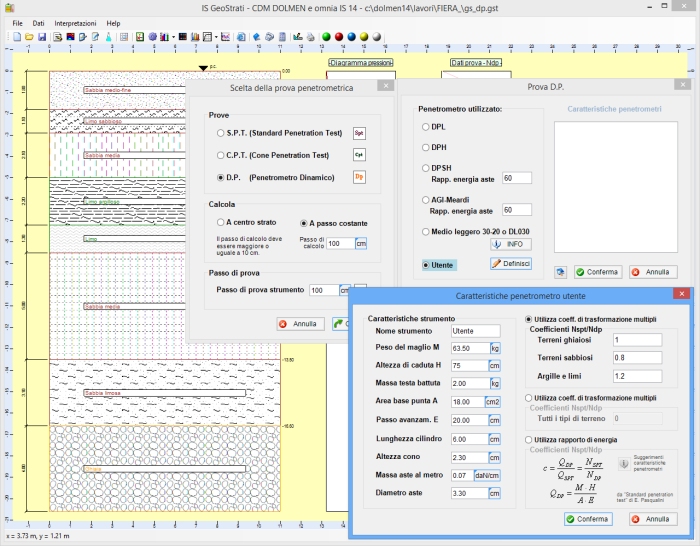Select the DPL penetrometer radio
The height and width of the screenshot is (546, 700).
[425, 127]
